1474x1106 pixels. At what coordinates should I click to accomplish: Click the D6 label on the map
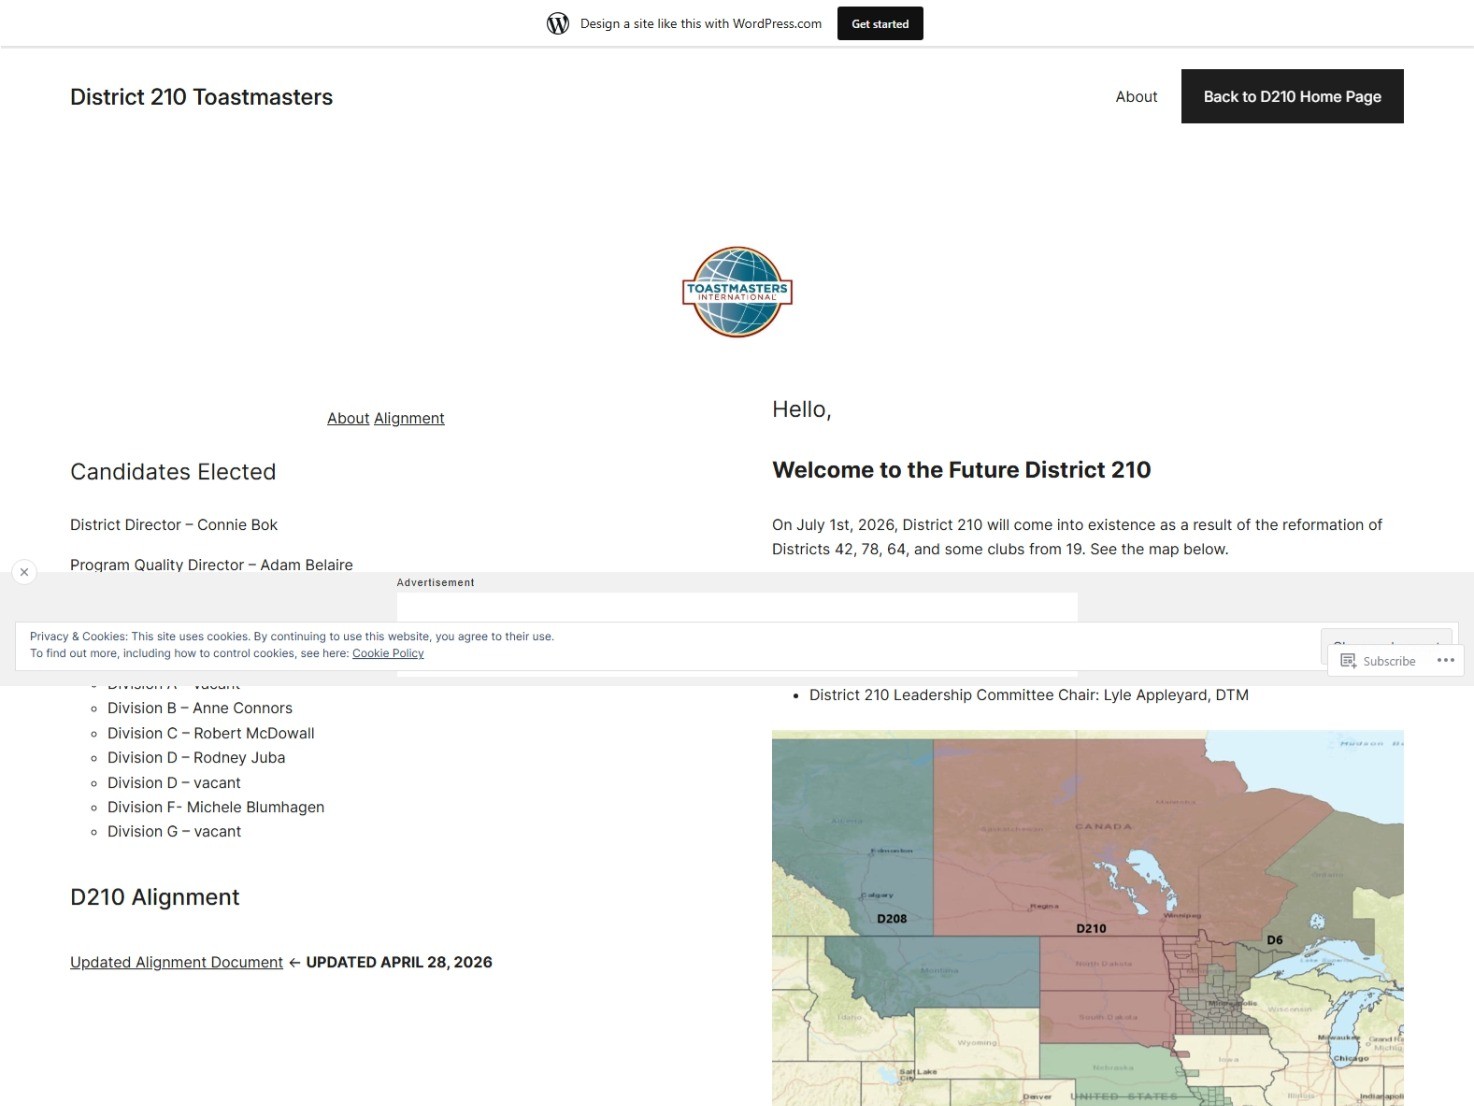[1275, 940]
